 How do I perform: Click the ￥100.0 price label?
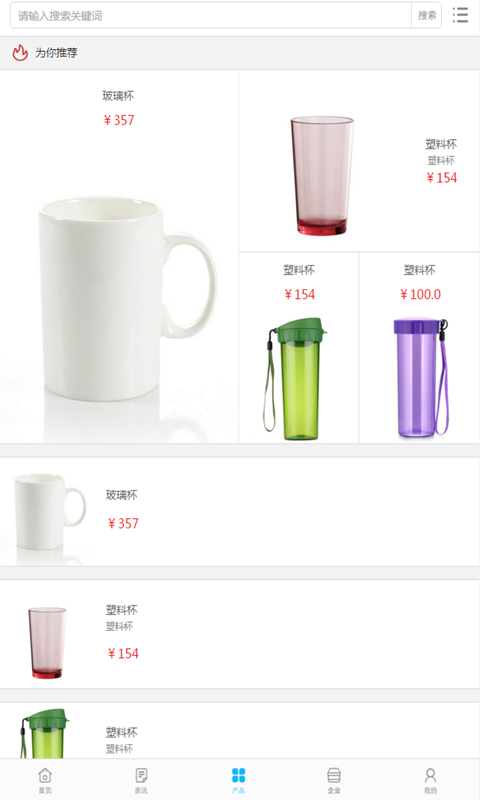[420, 294]
